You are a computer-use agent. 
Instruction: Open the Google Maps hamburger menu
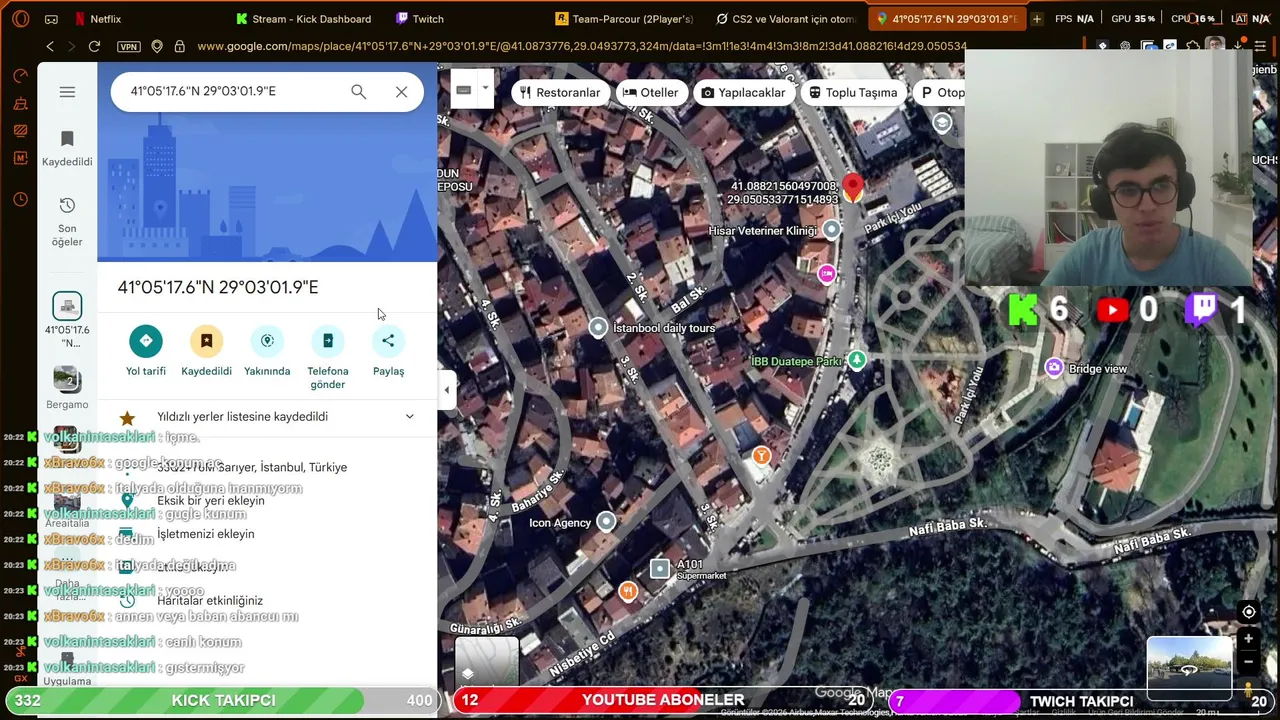pos(67,92)
